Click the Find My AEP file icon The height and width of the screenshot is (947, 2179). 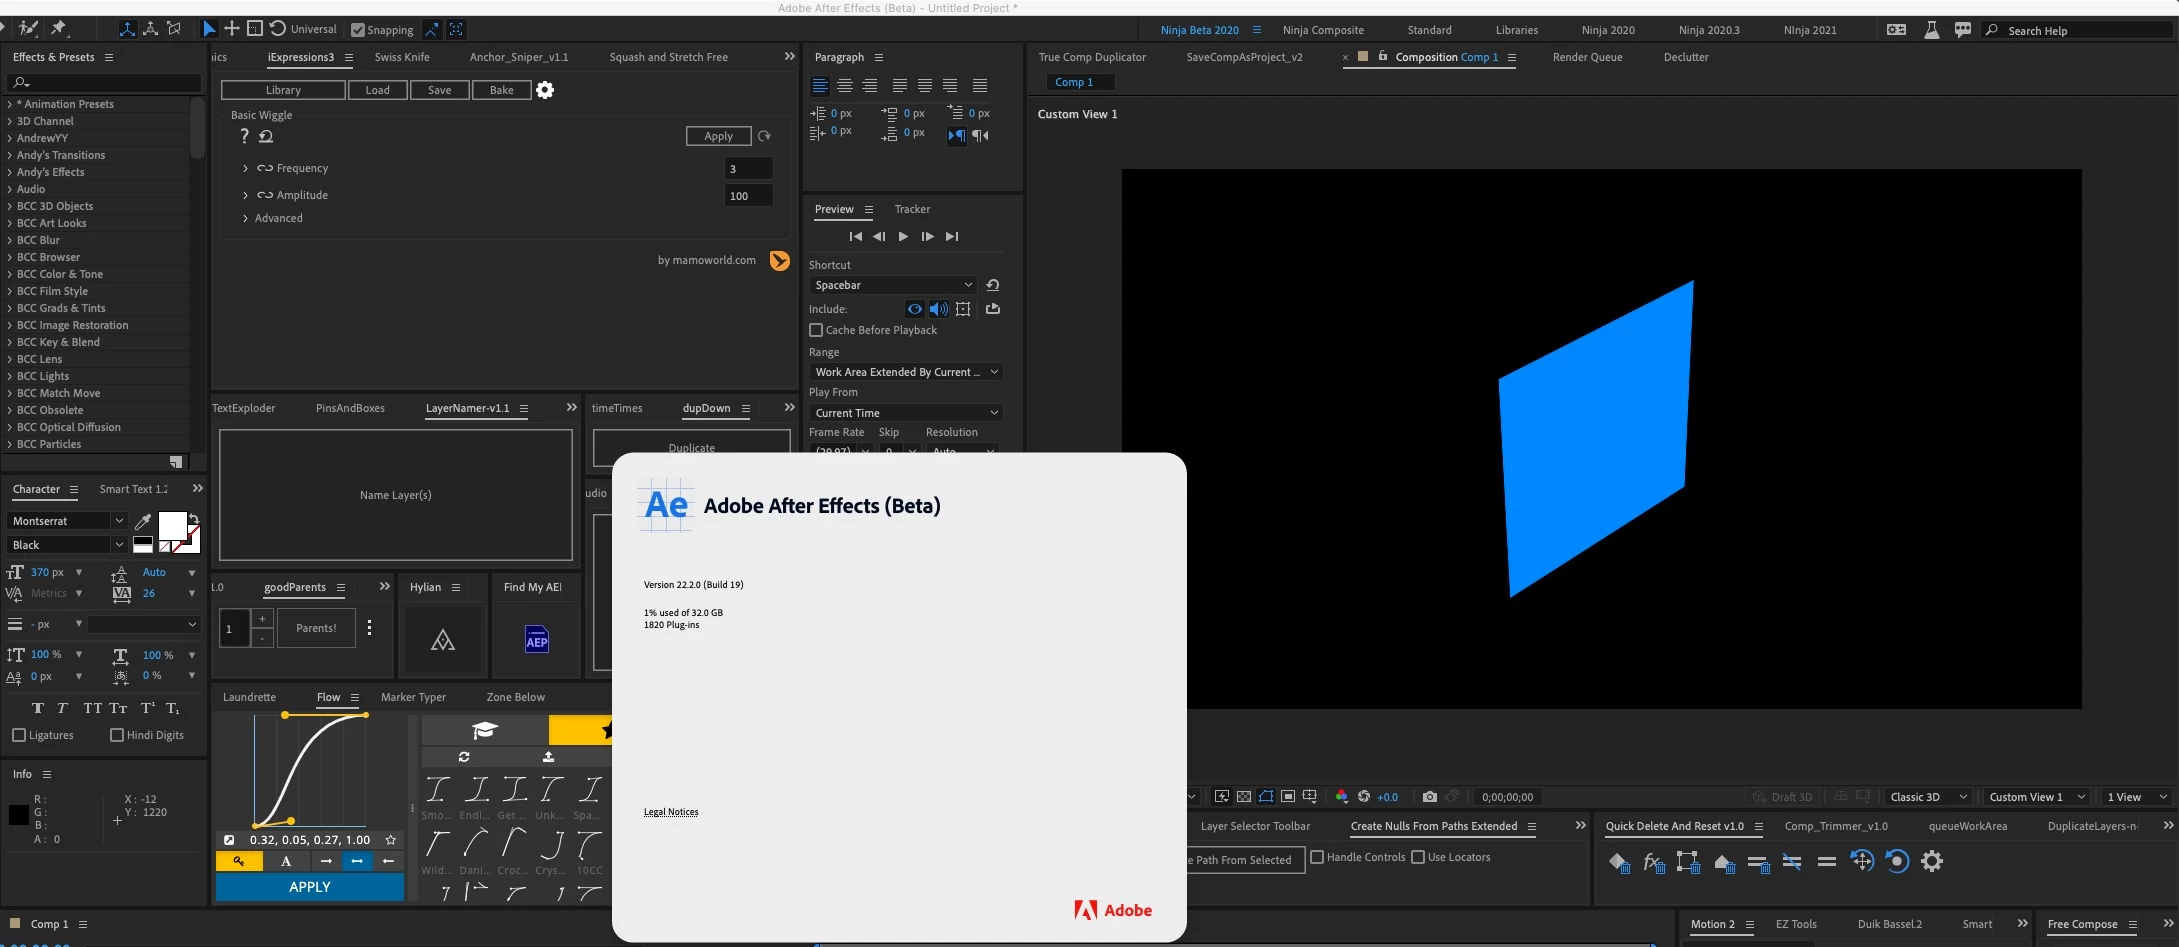[x=537, y=639]
